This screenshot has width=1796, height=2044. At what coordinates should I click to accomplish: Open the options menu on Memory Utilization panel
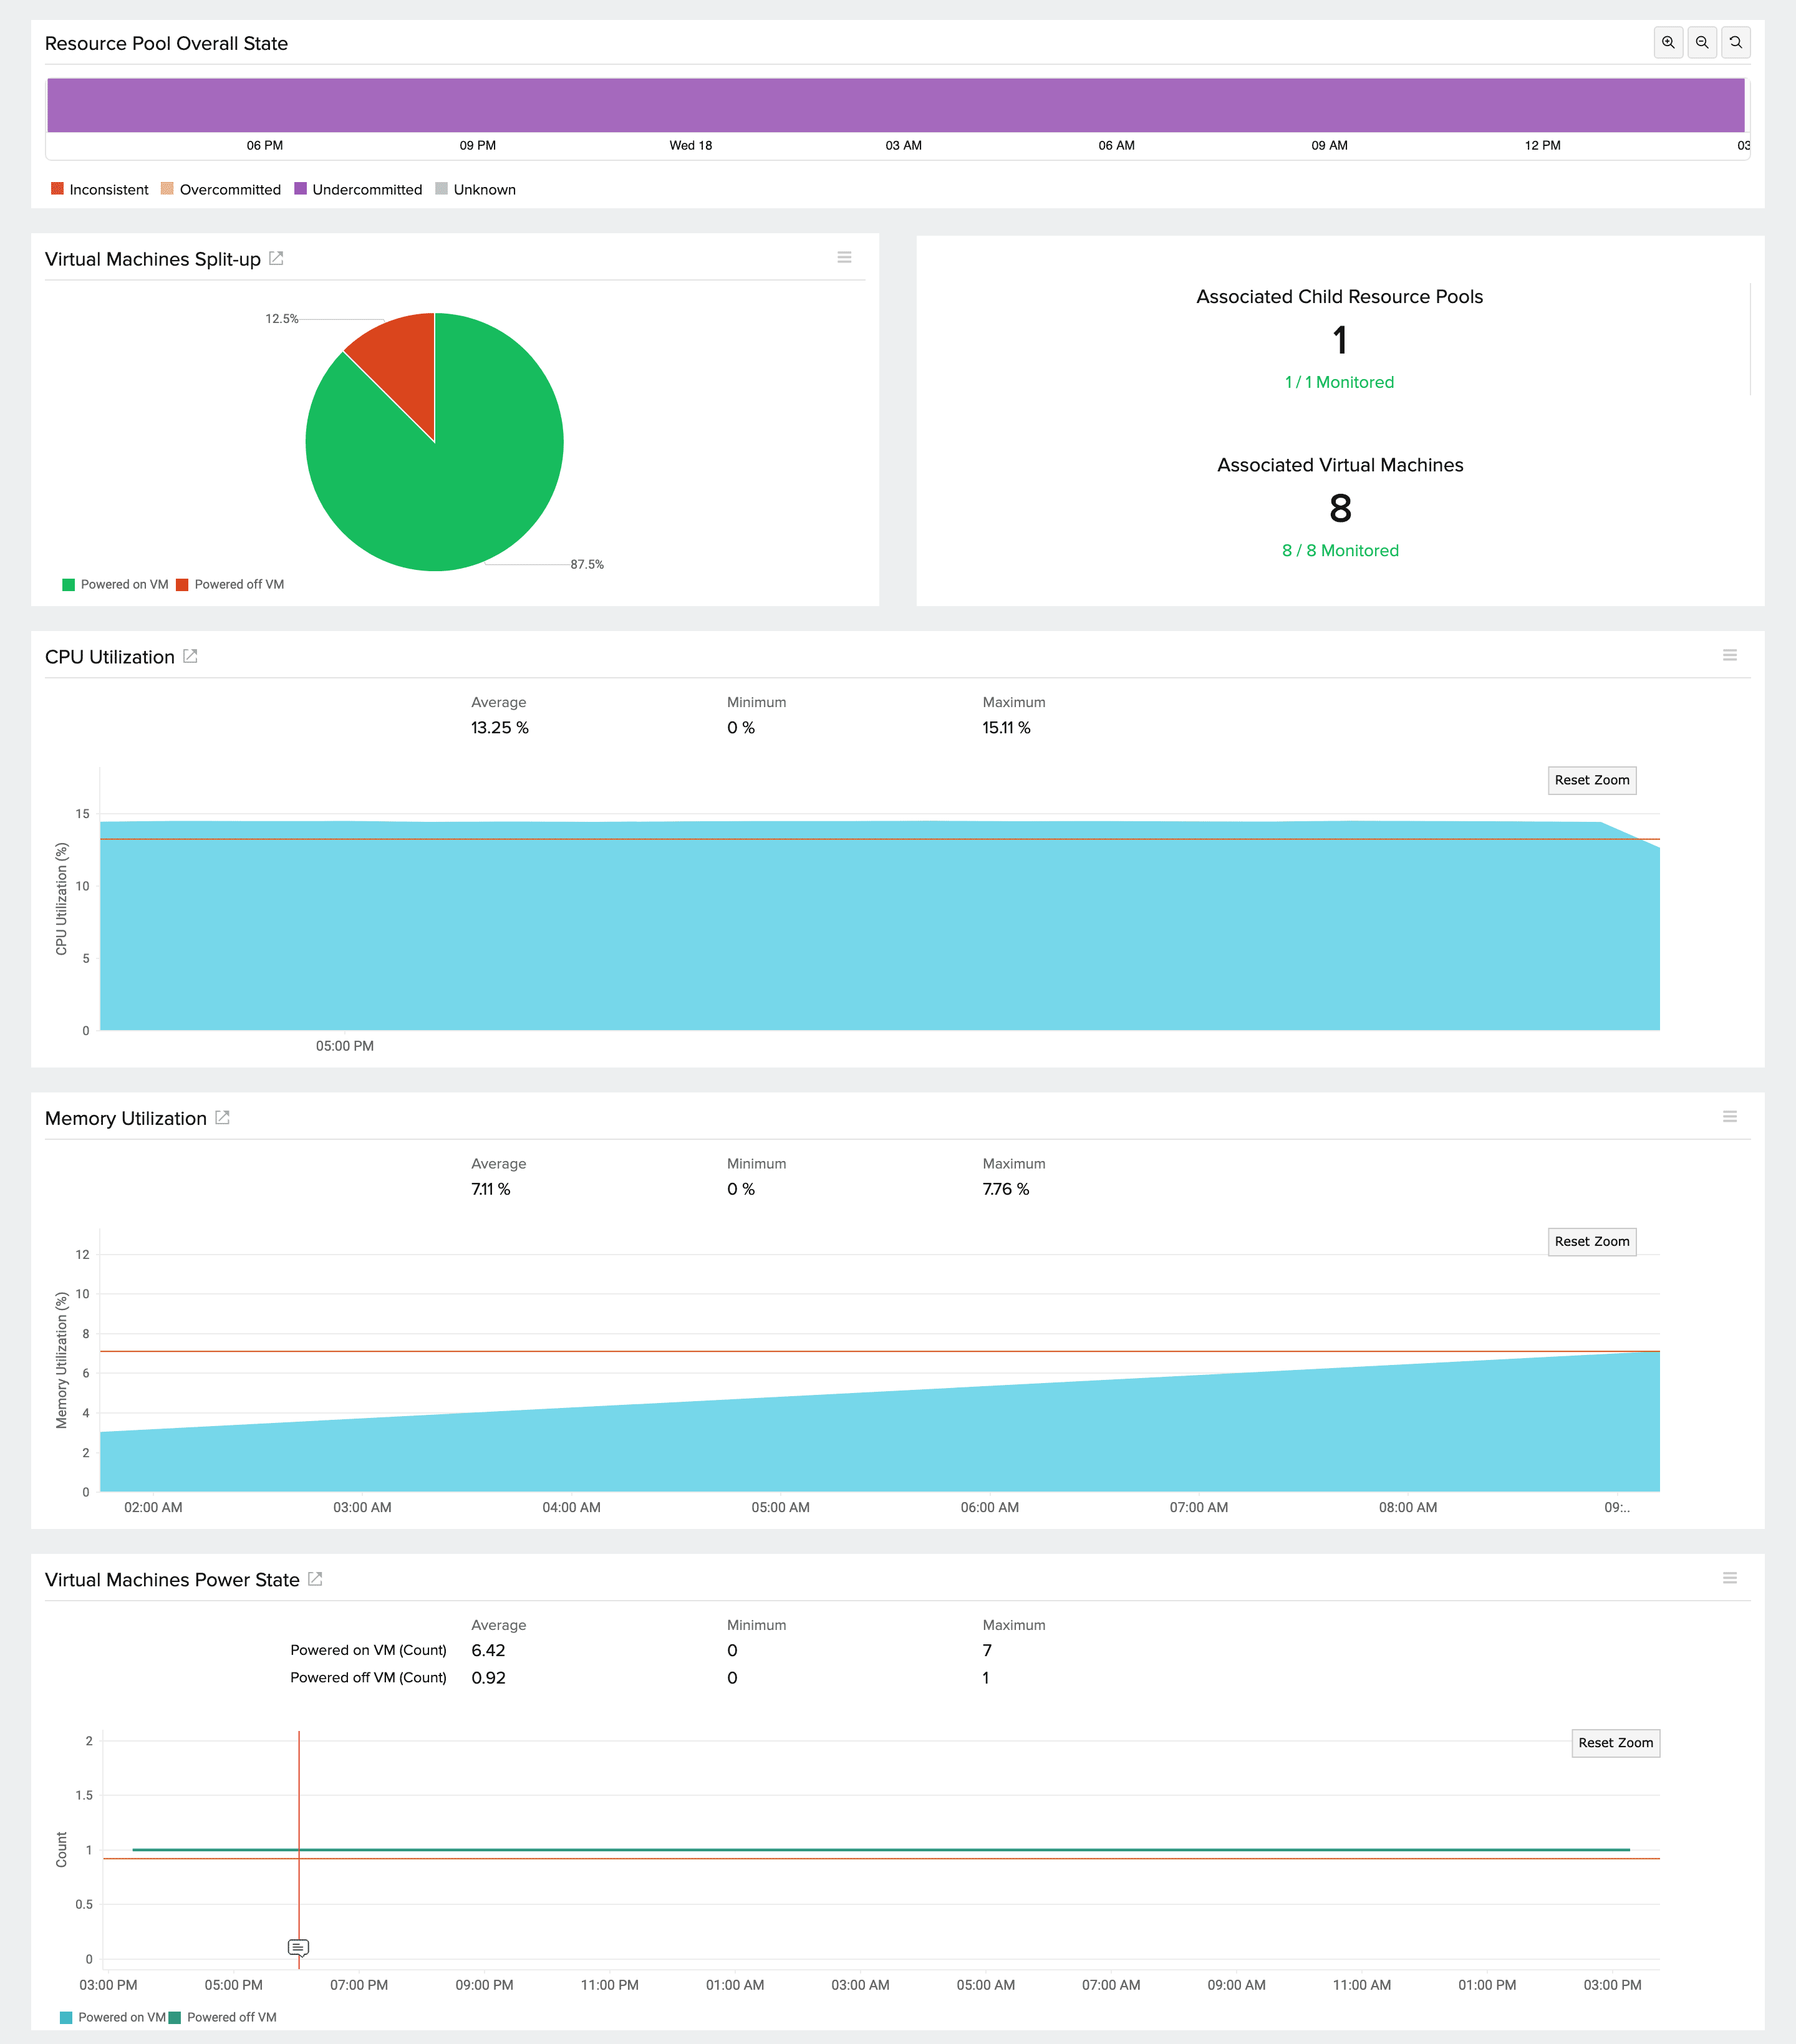point(1731,1117)
